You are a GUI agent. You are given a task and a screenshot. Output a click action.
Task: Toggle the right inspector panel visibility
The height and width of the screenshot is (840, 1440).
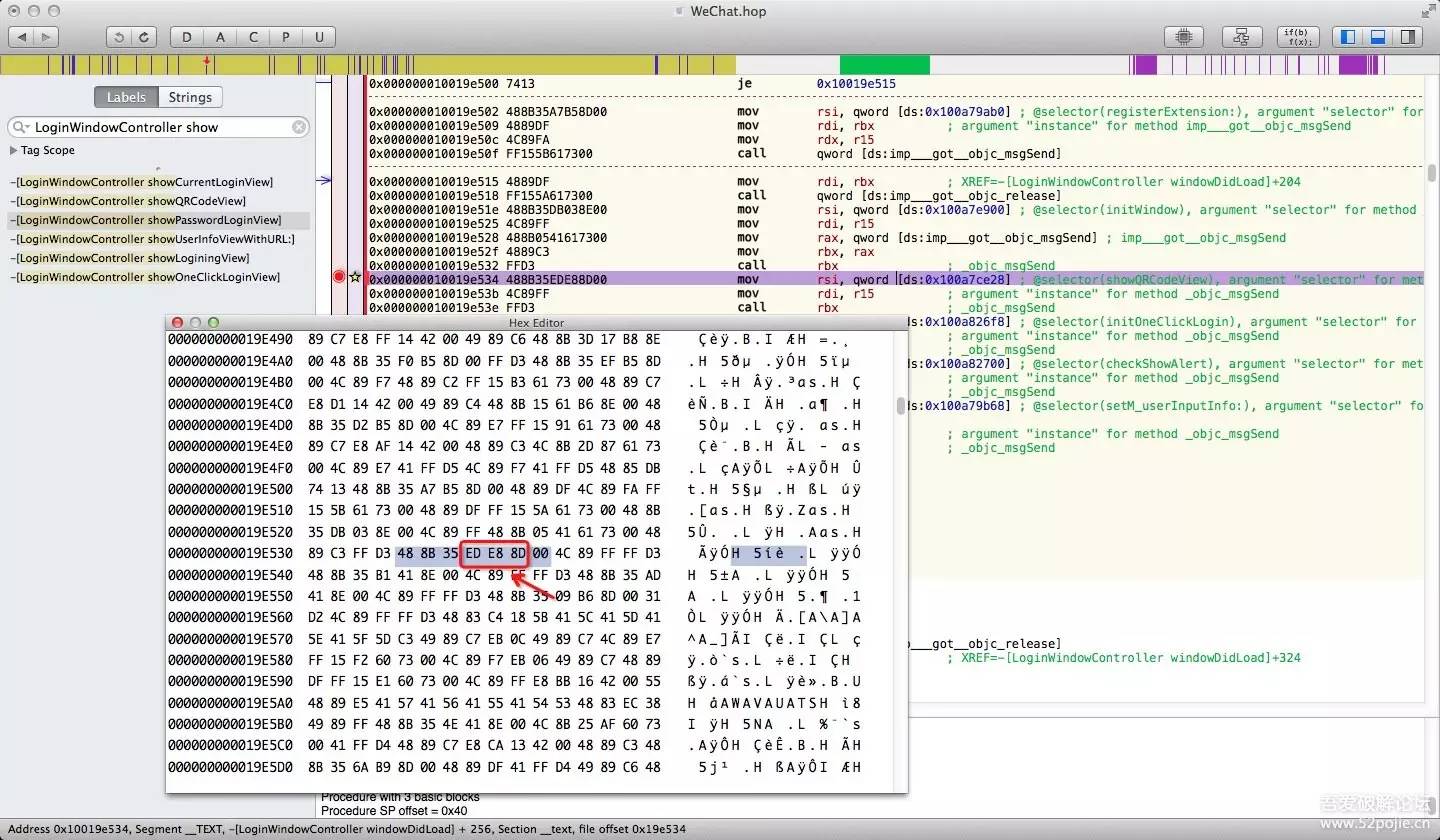1407,37
